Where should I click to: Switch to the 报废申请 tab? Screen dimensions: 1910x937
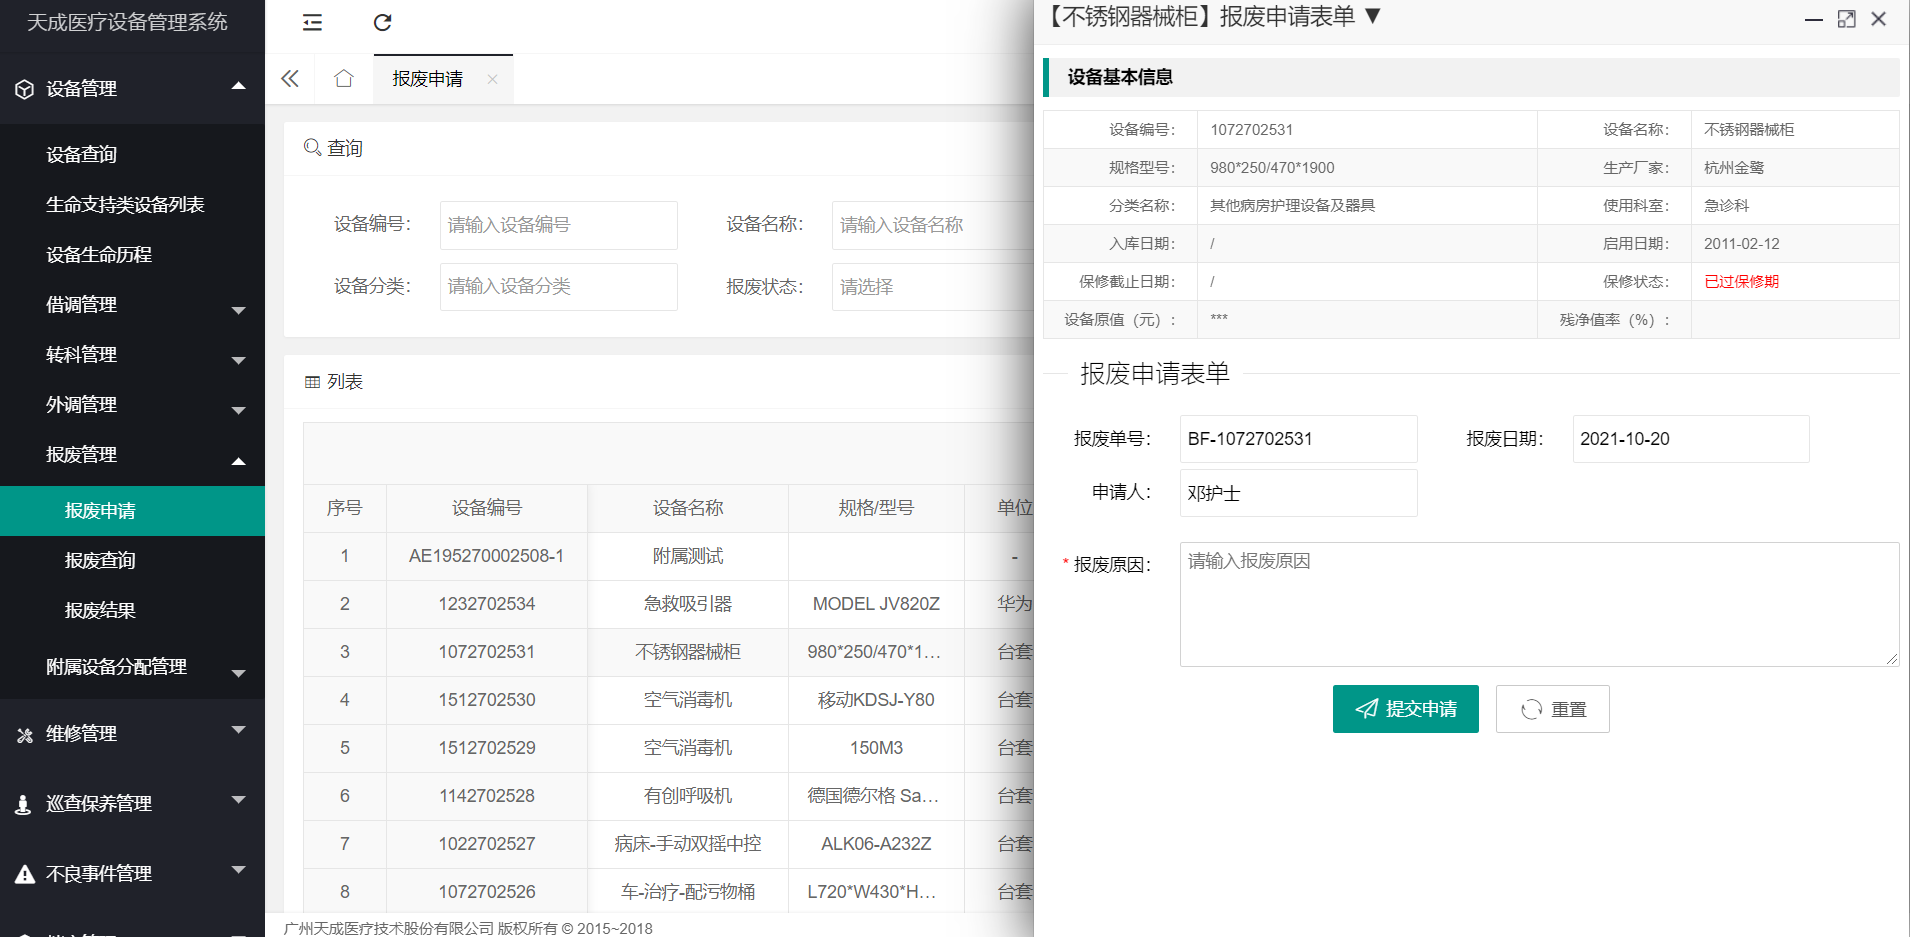point(428,79)
